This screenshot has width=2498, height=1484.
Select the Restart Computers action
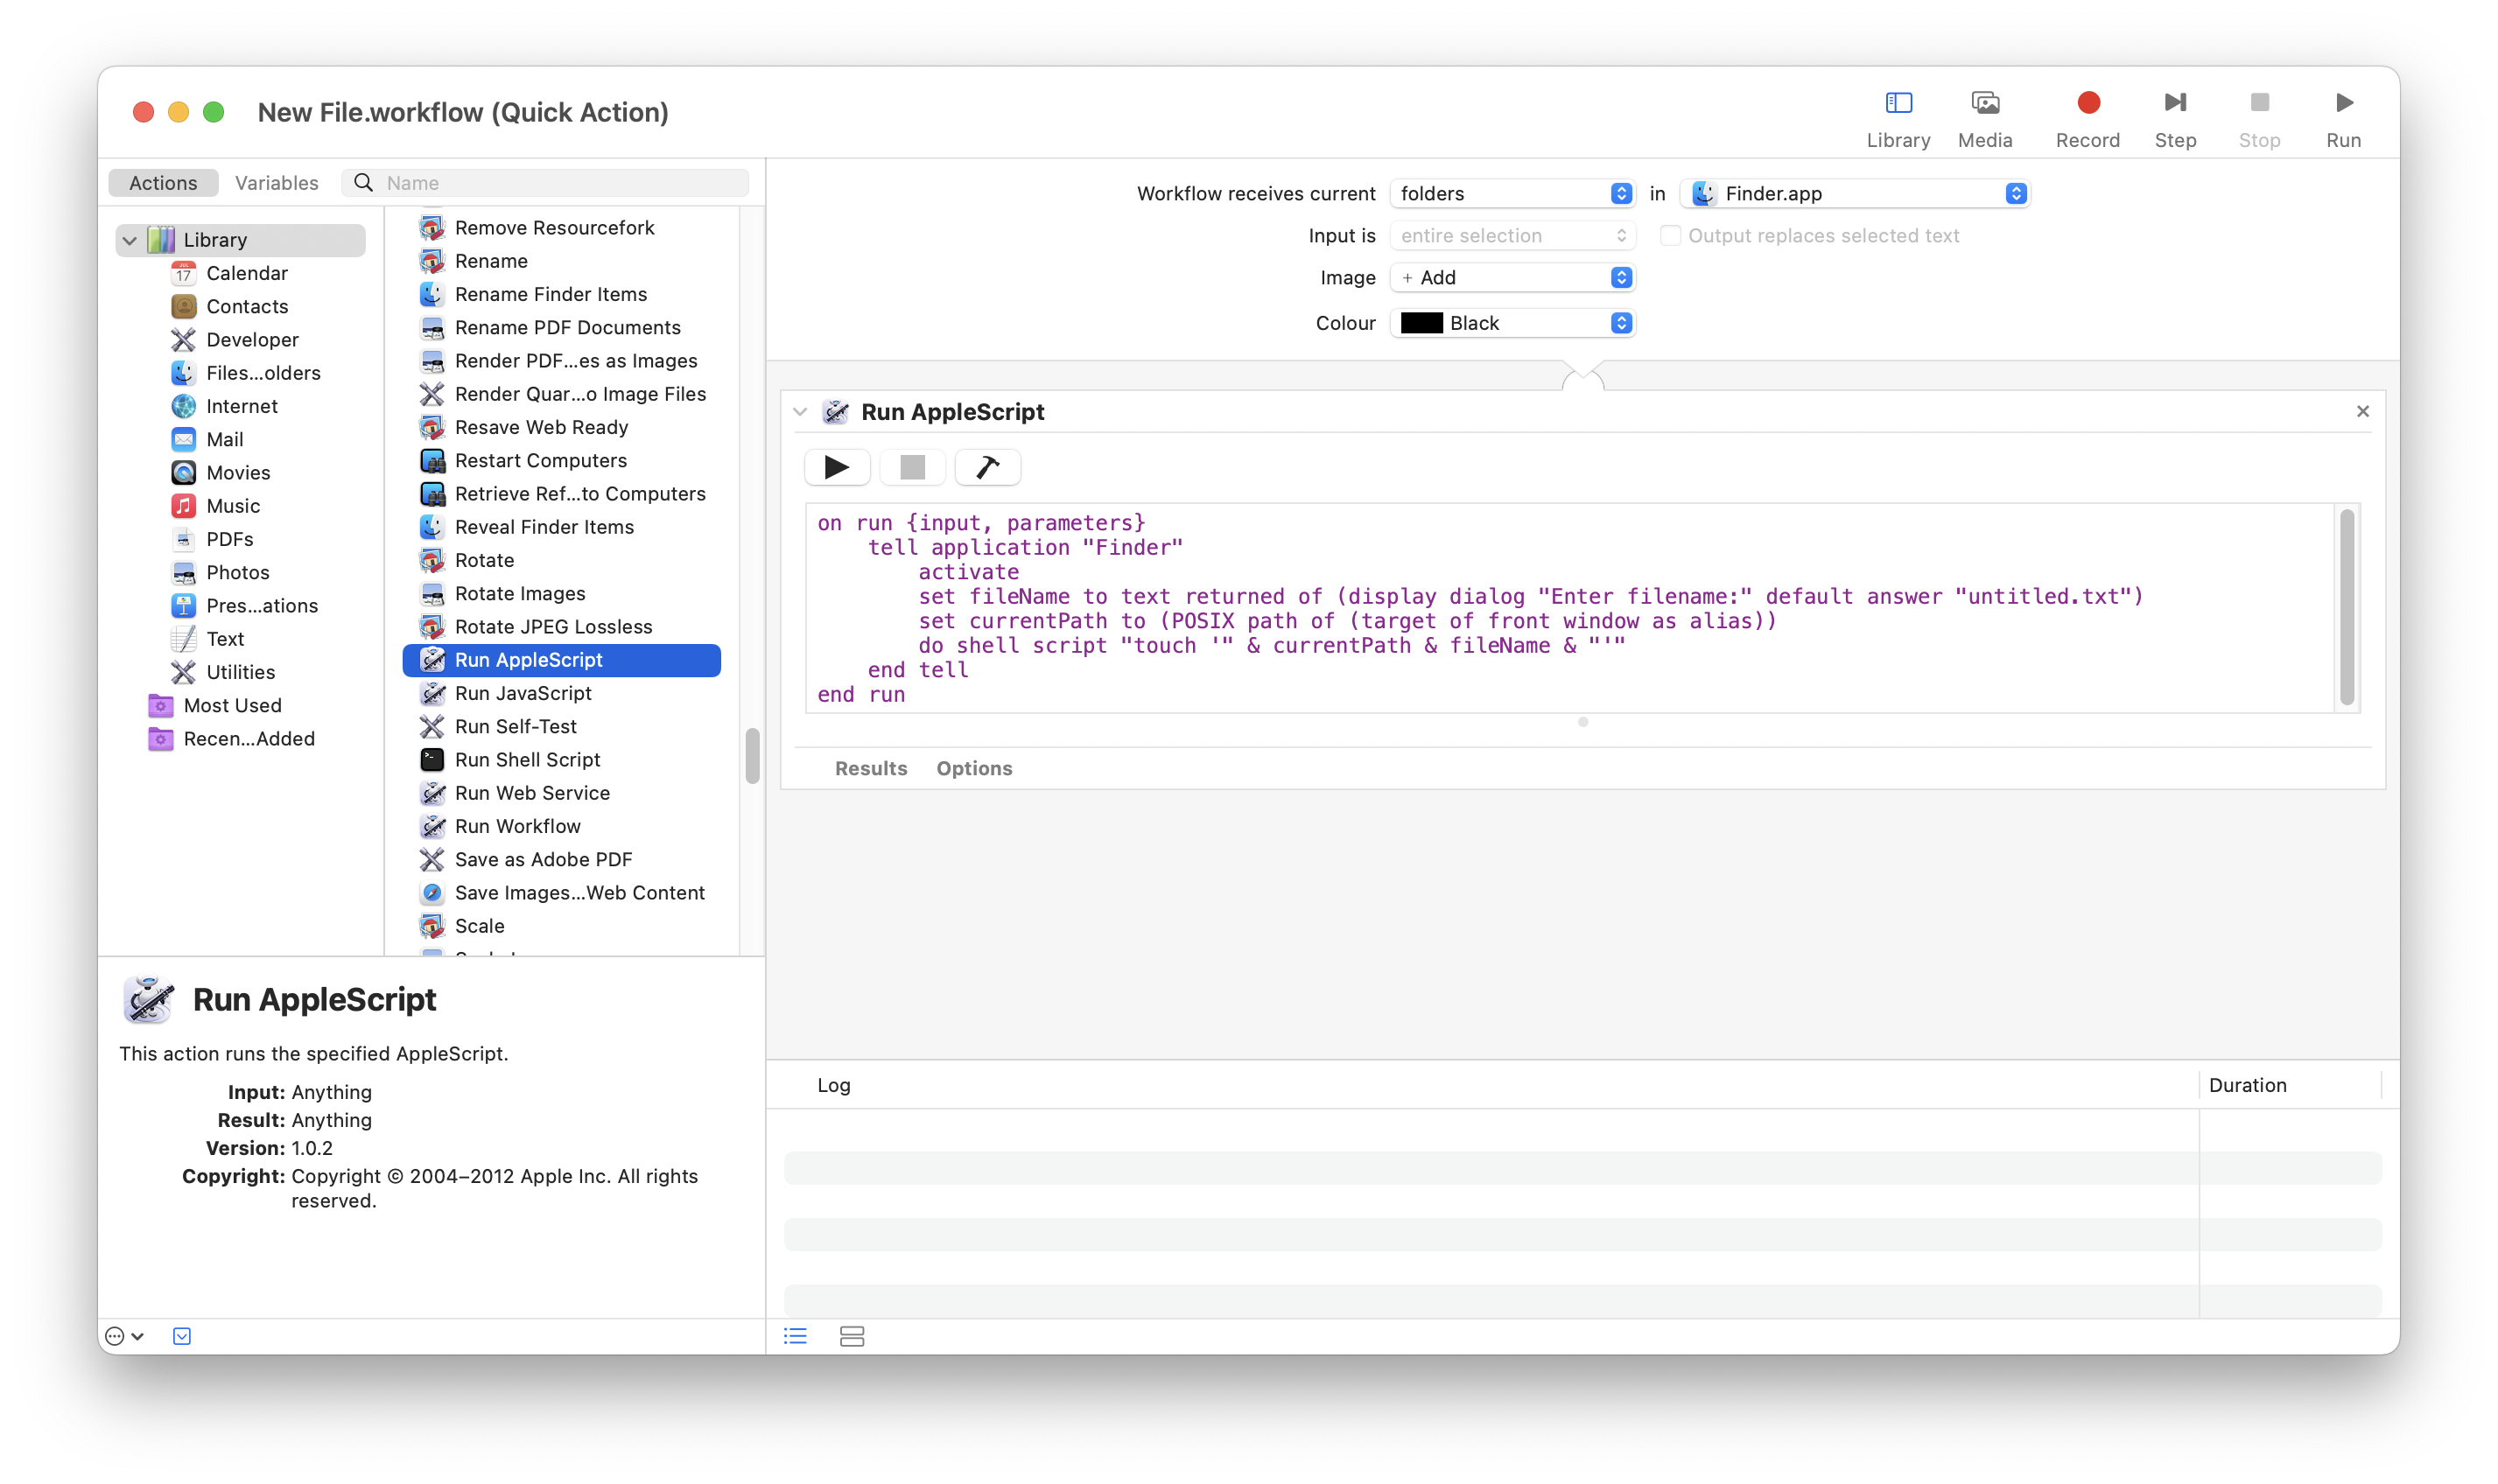(561, 460)
